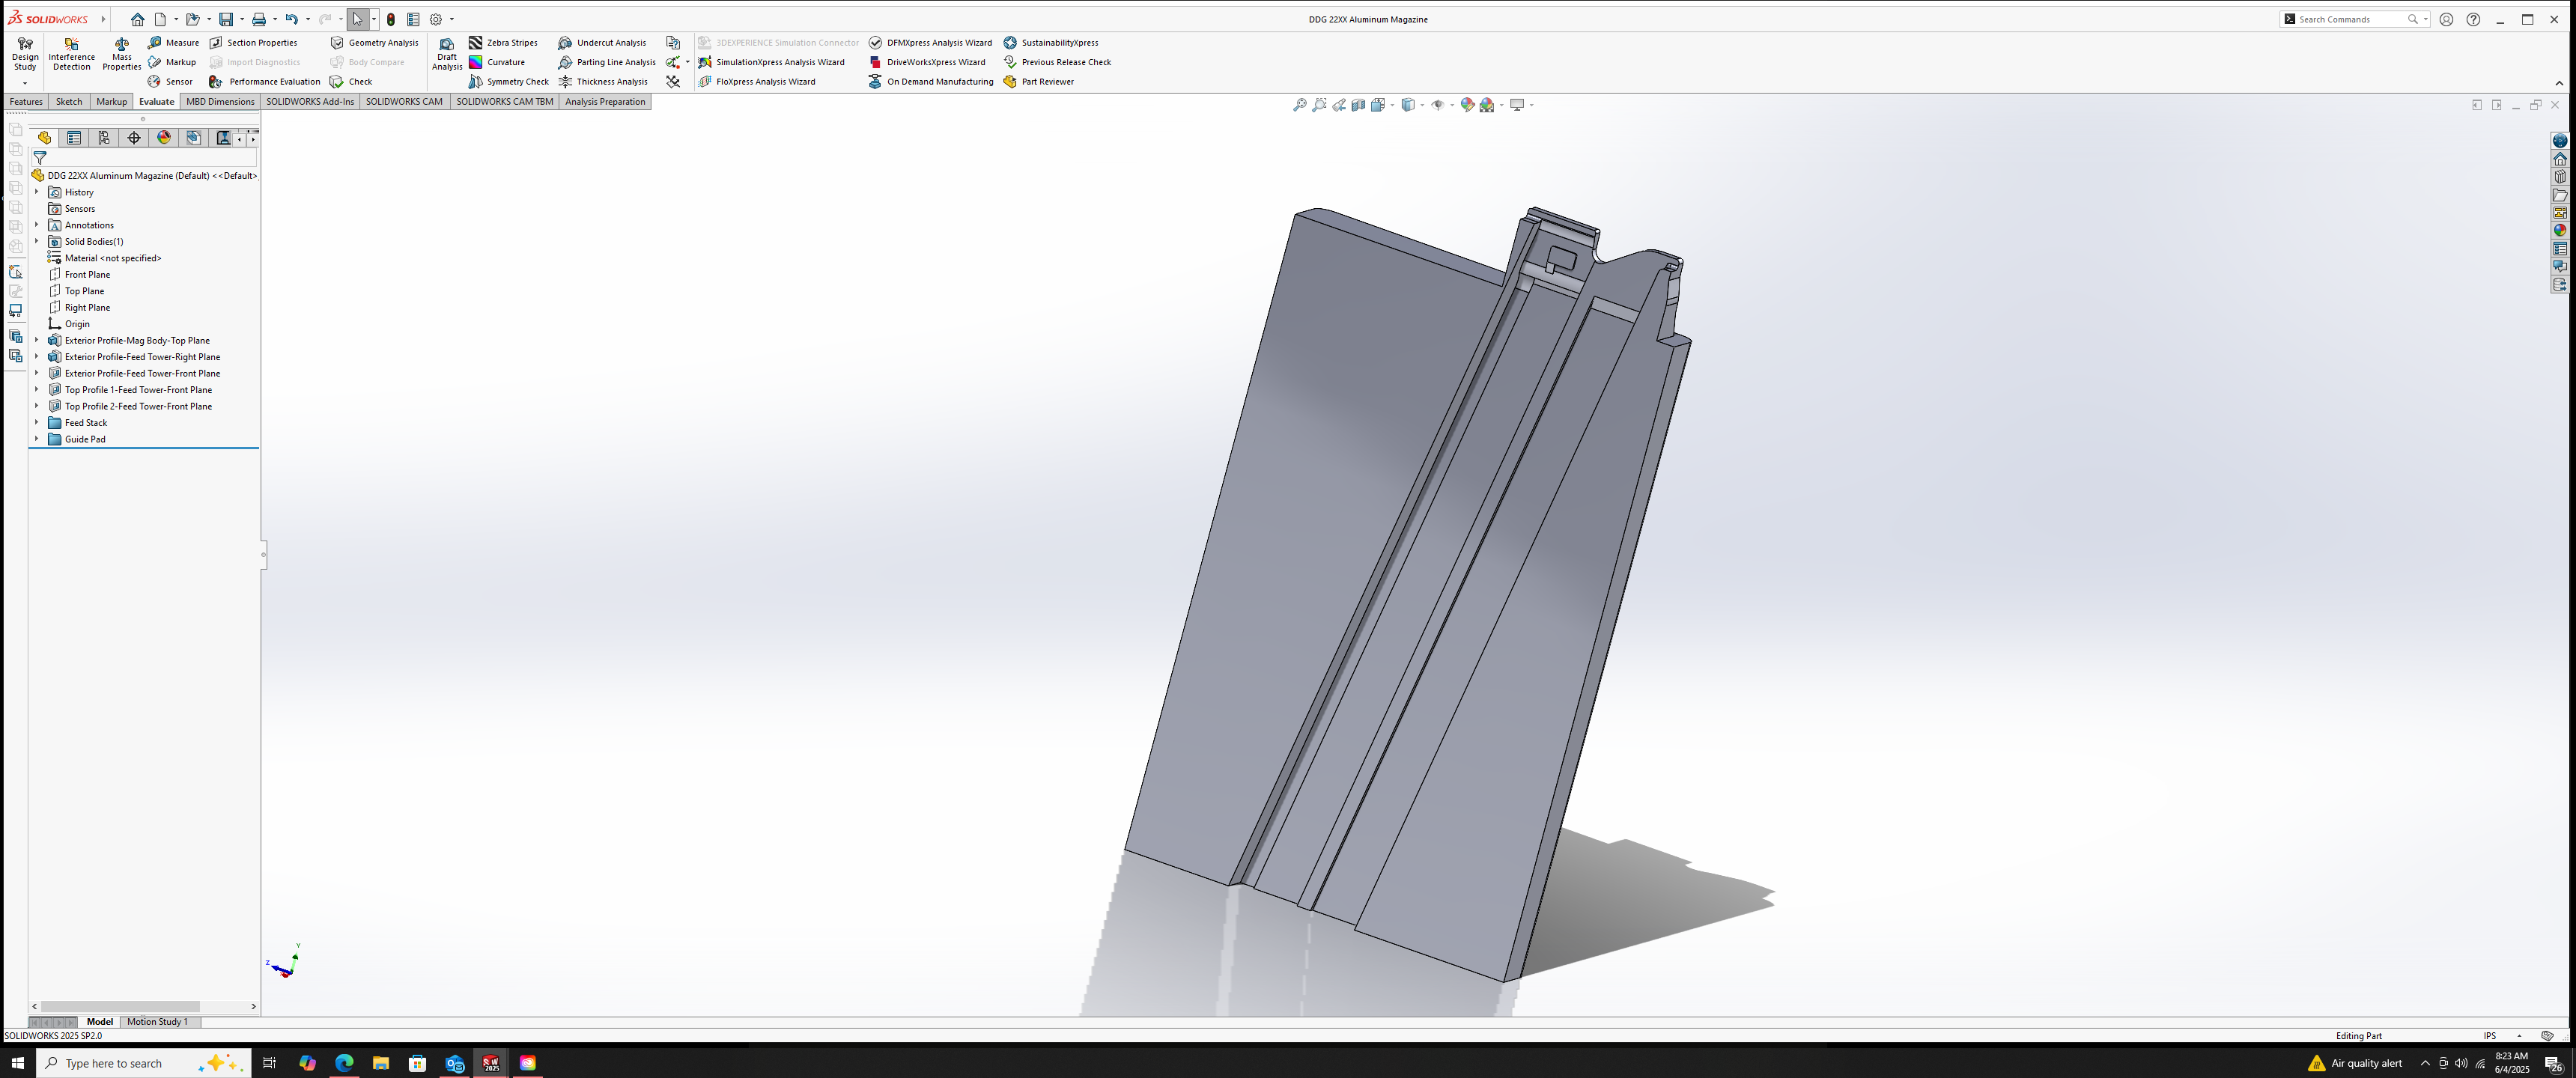Switch to DimXpertManager tab
The image size is (2576, 1078).
[x=134, y=138]
